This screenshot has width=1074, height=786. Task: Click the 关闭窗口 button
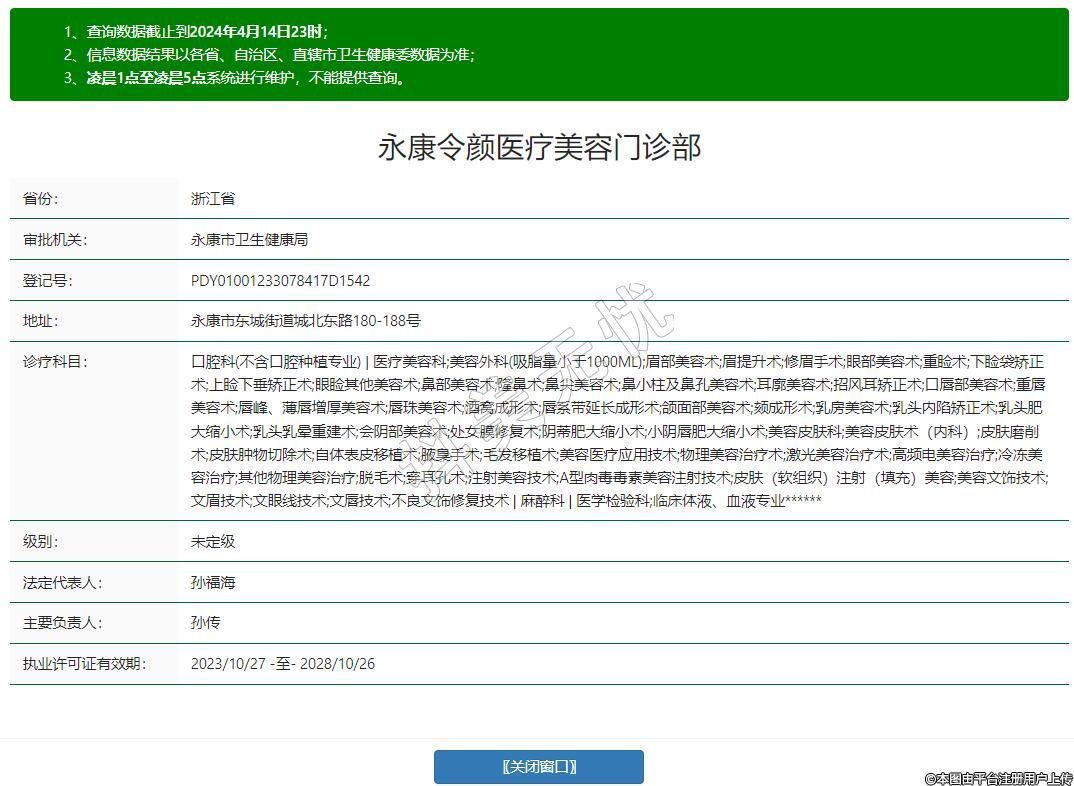538,767
